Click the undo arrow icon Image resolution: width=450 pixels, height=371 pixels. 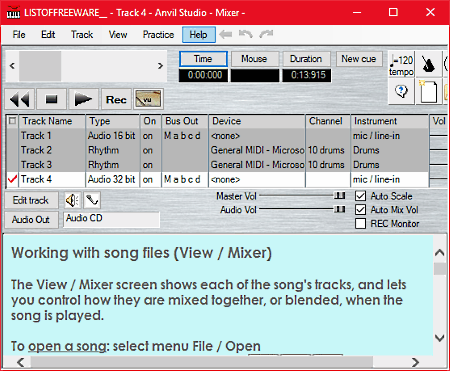coord(246,34)
